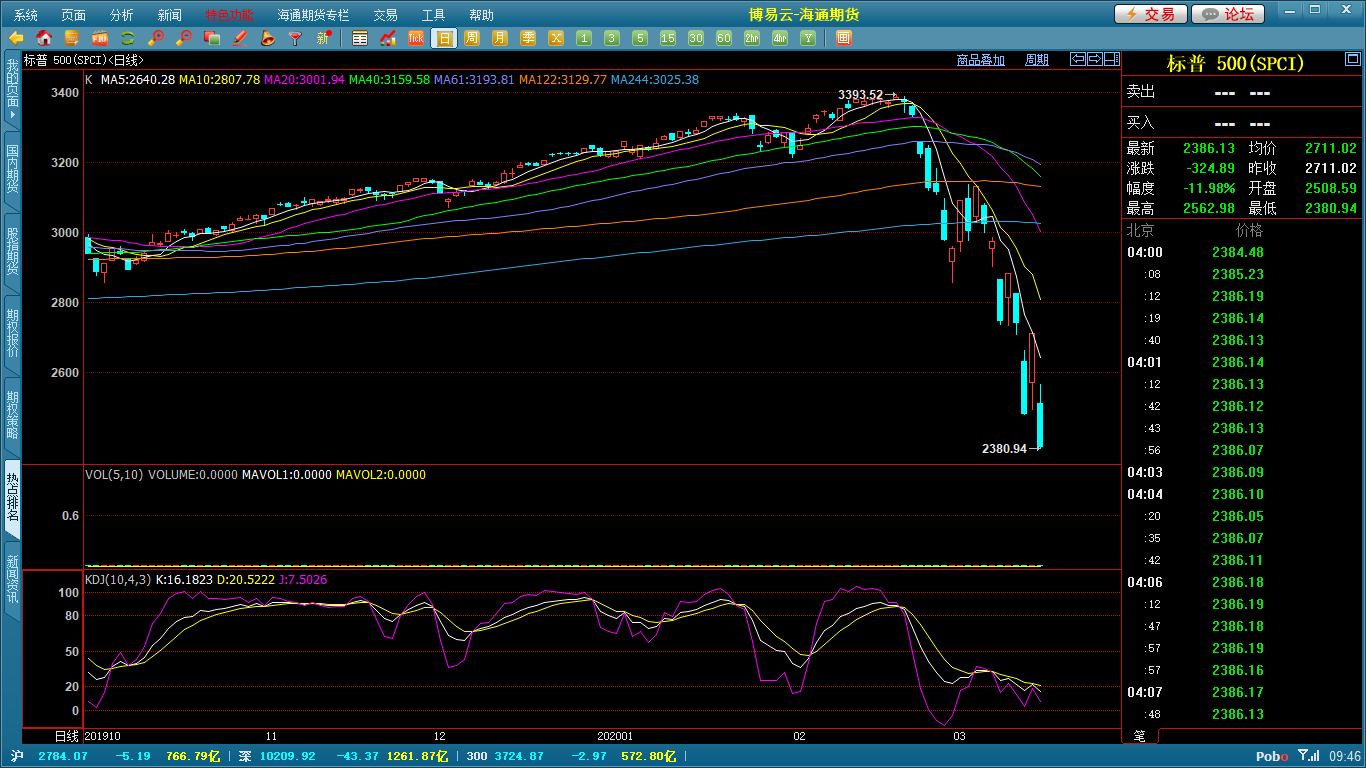Open the 帮助 menu
1366x768 pixels.
(x=481, y=15)
